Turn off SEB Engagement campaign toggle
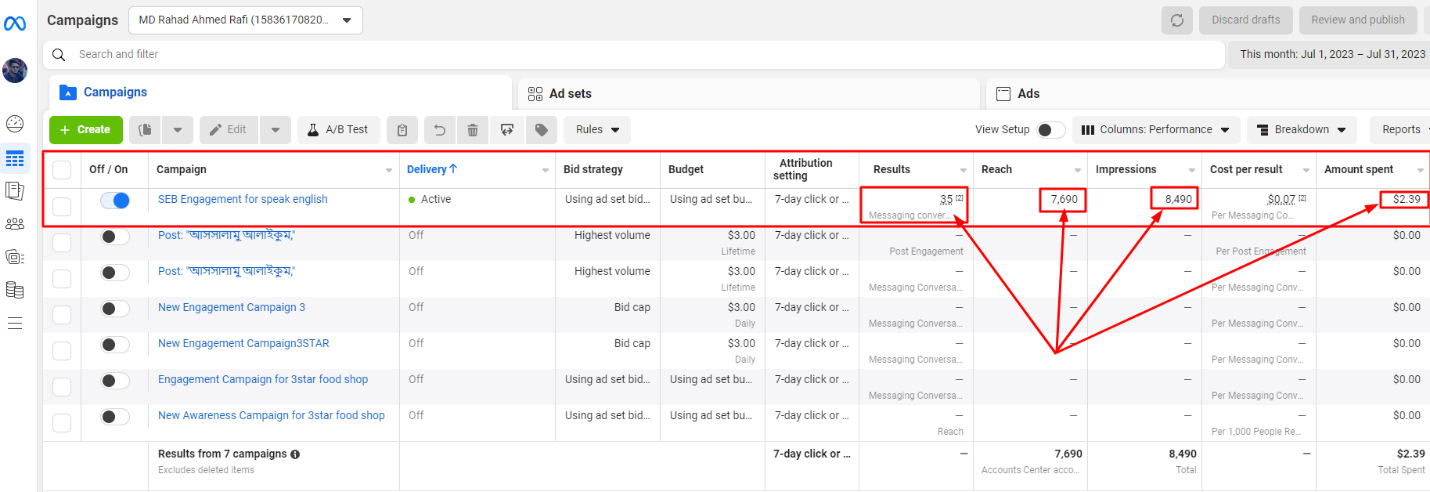Screen dimensions: 1430x492 (x=115, y=201)
